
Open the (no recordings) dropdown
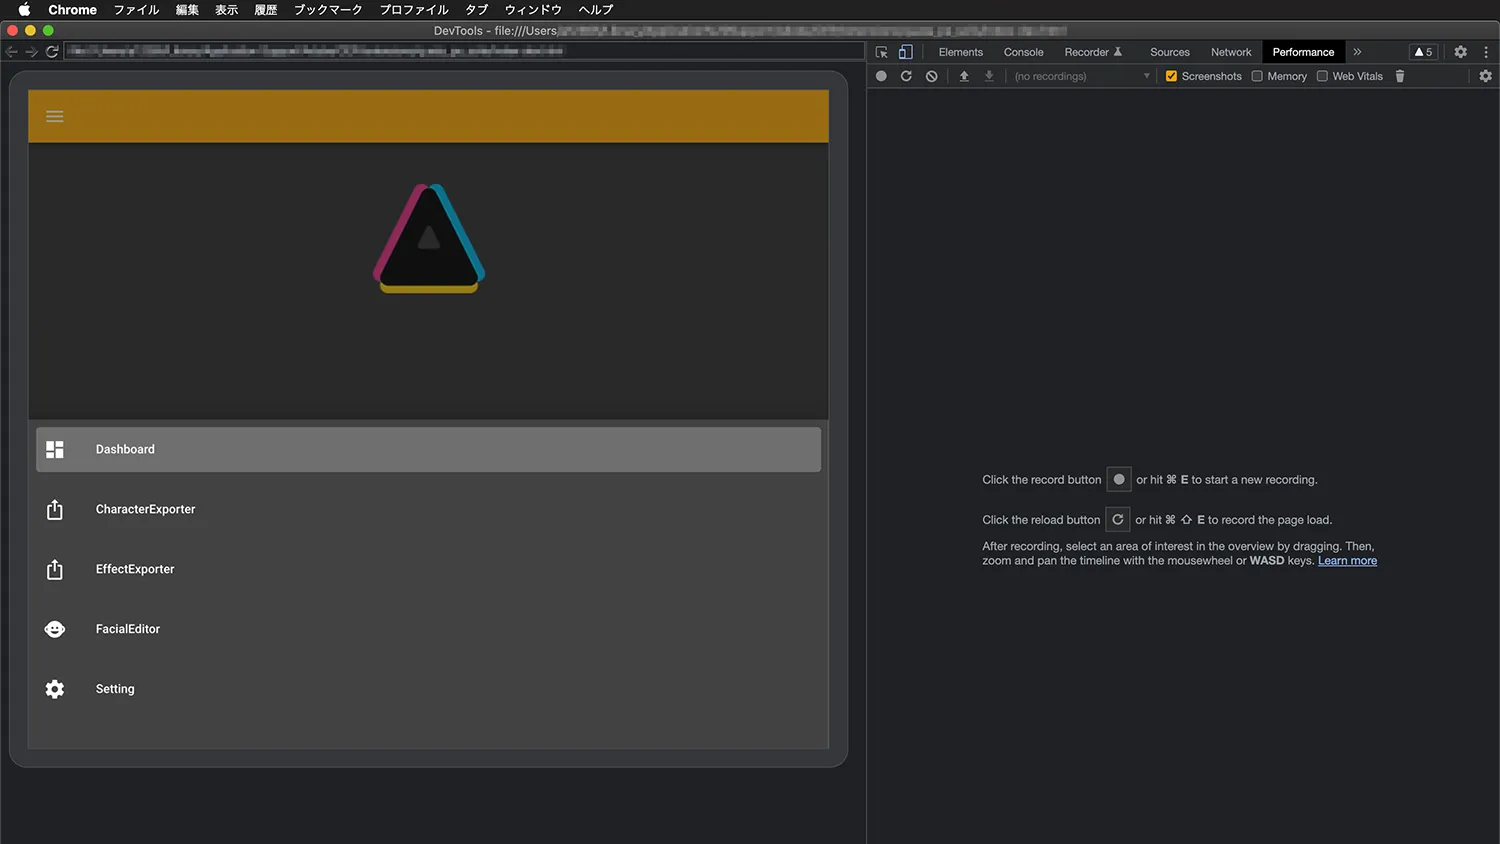pos(1080,76)
